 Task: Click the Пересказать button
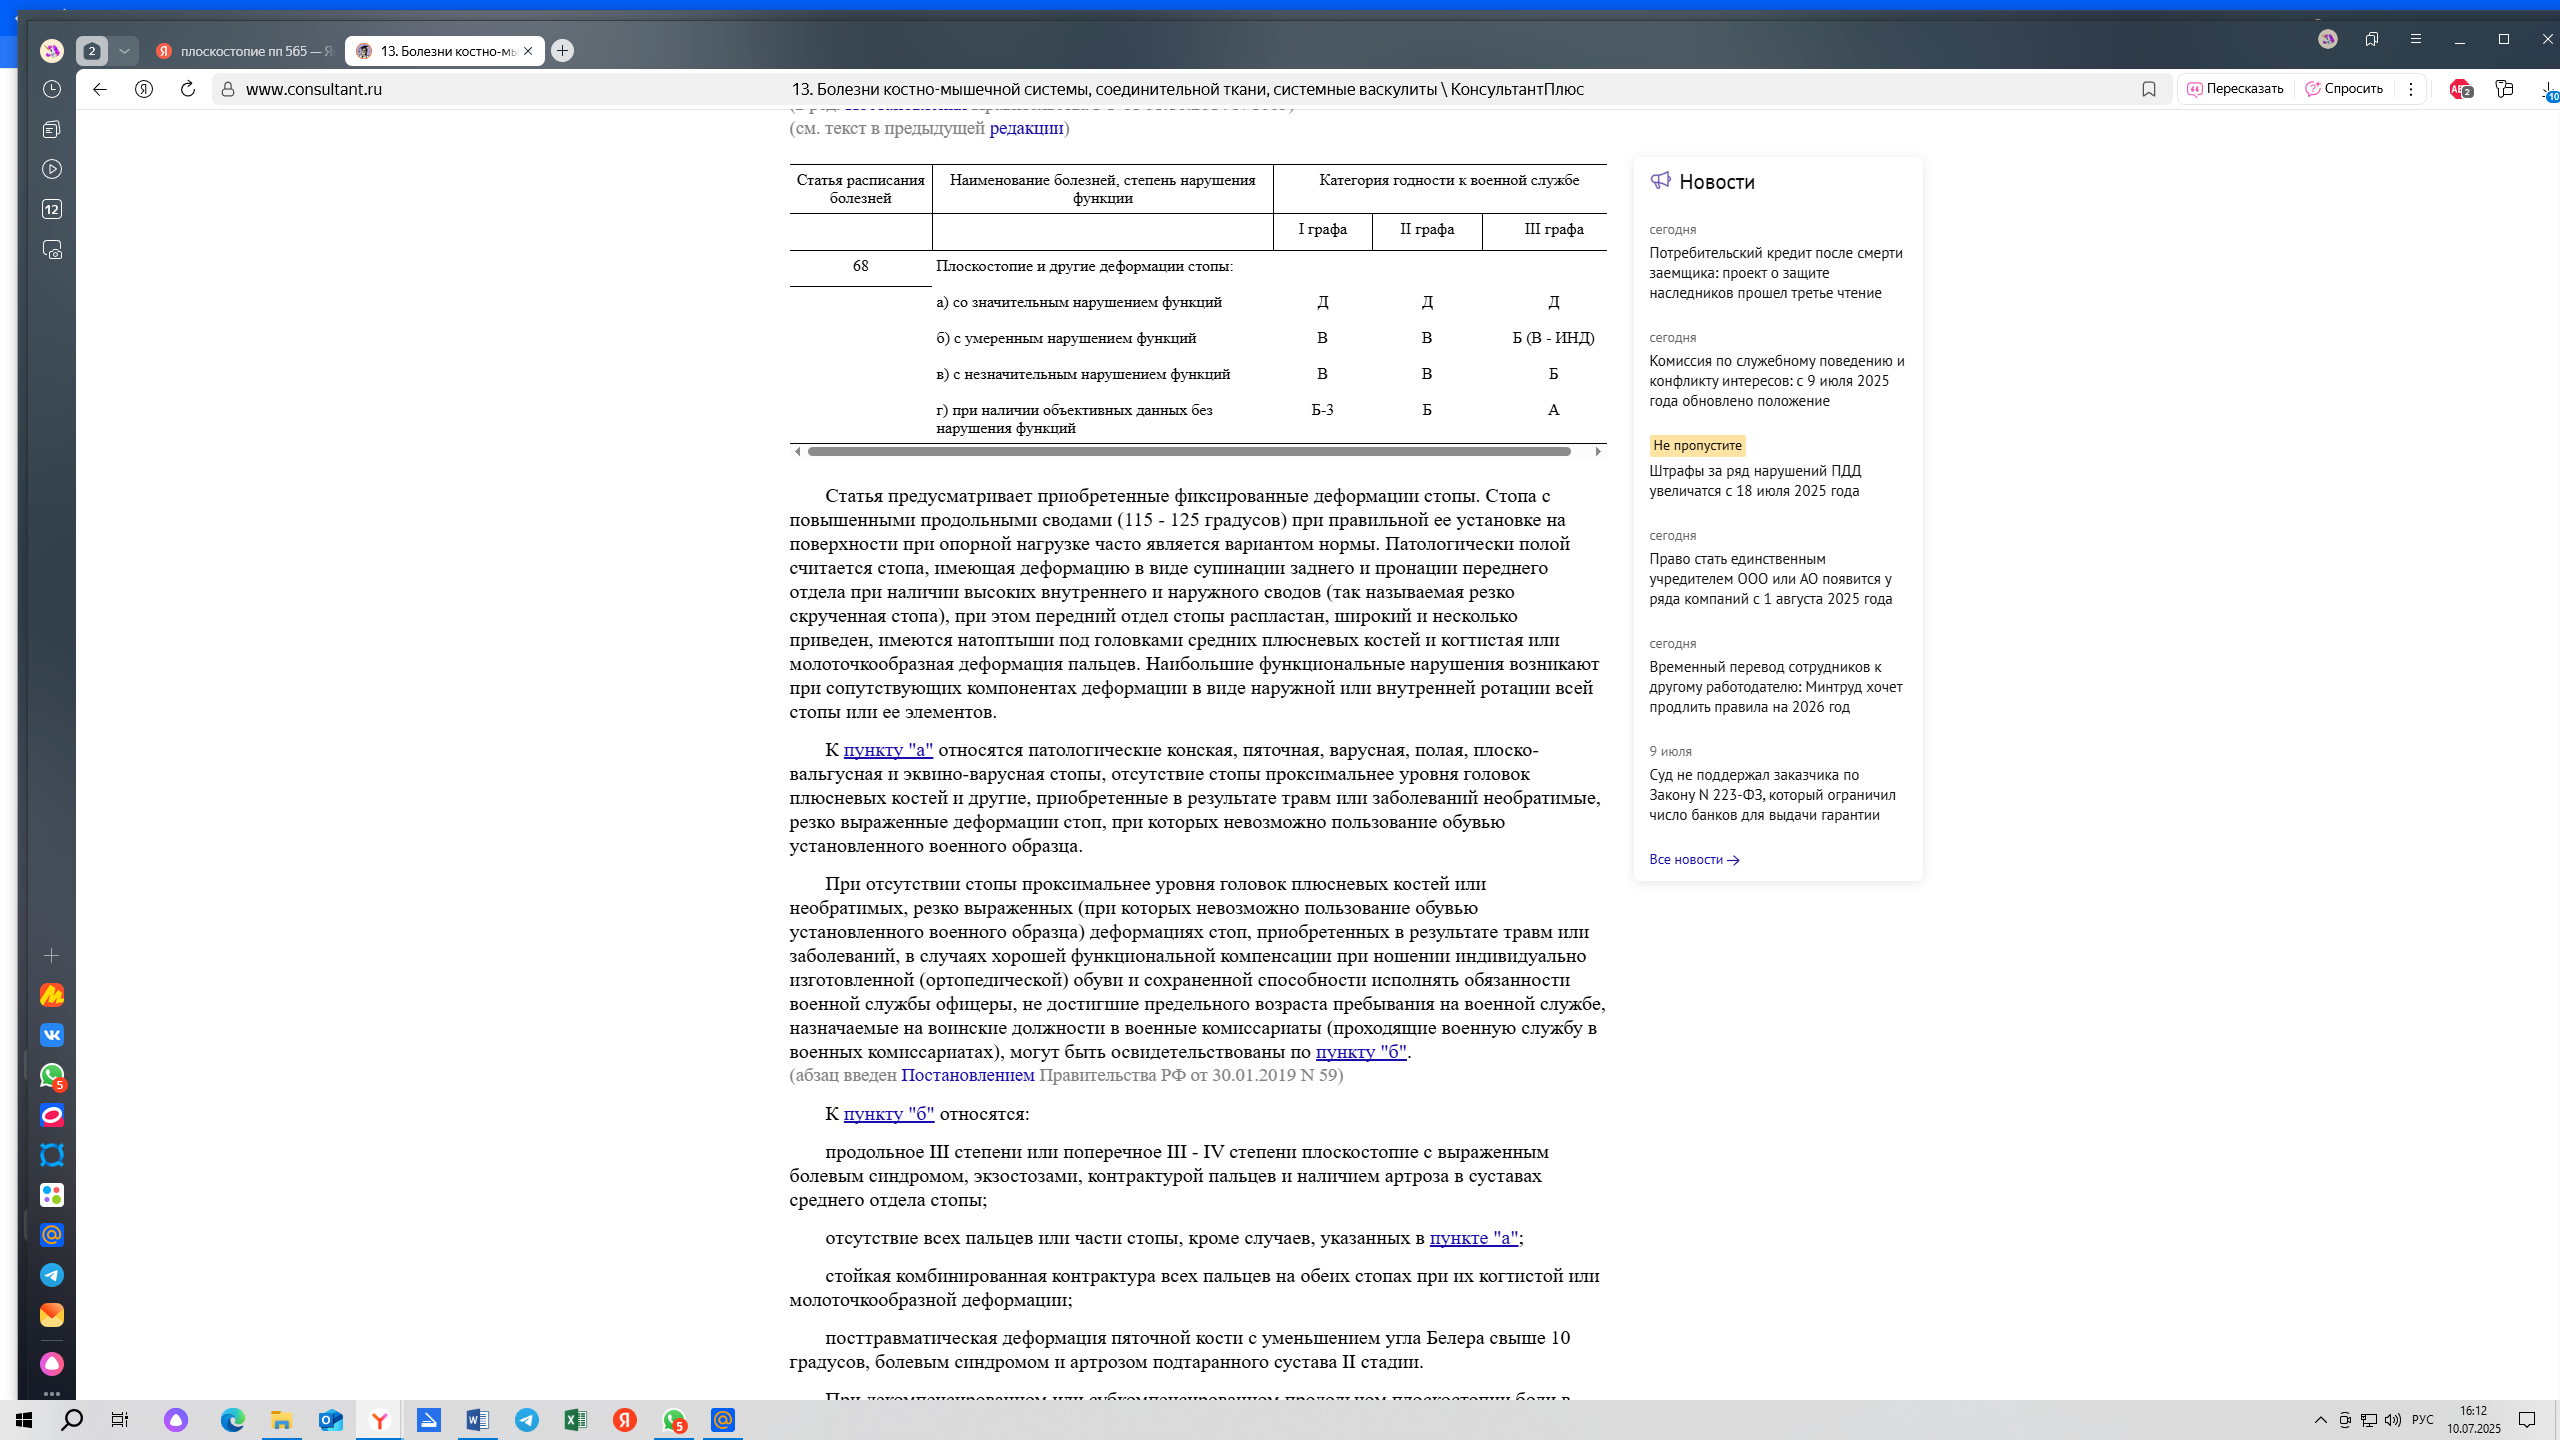coord(2236,89)
